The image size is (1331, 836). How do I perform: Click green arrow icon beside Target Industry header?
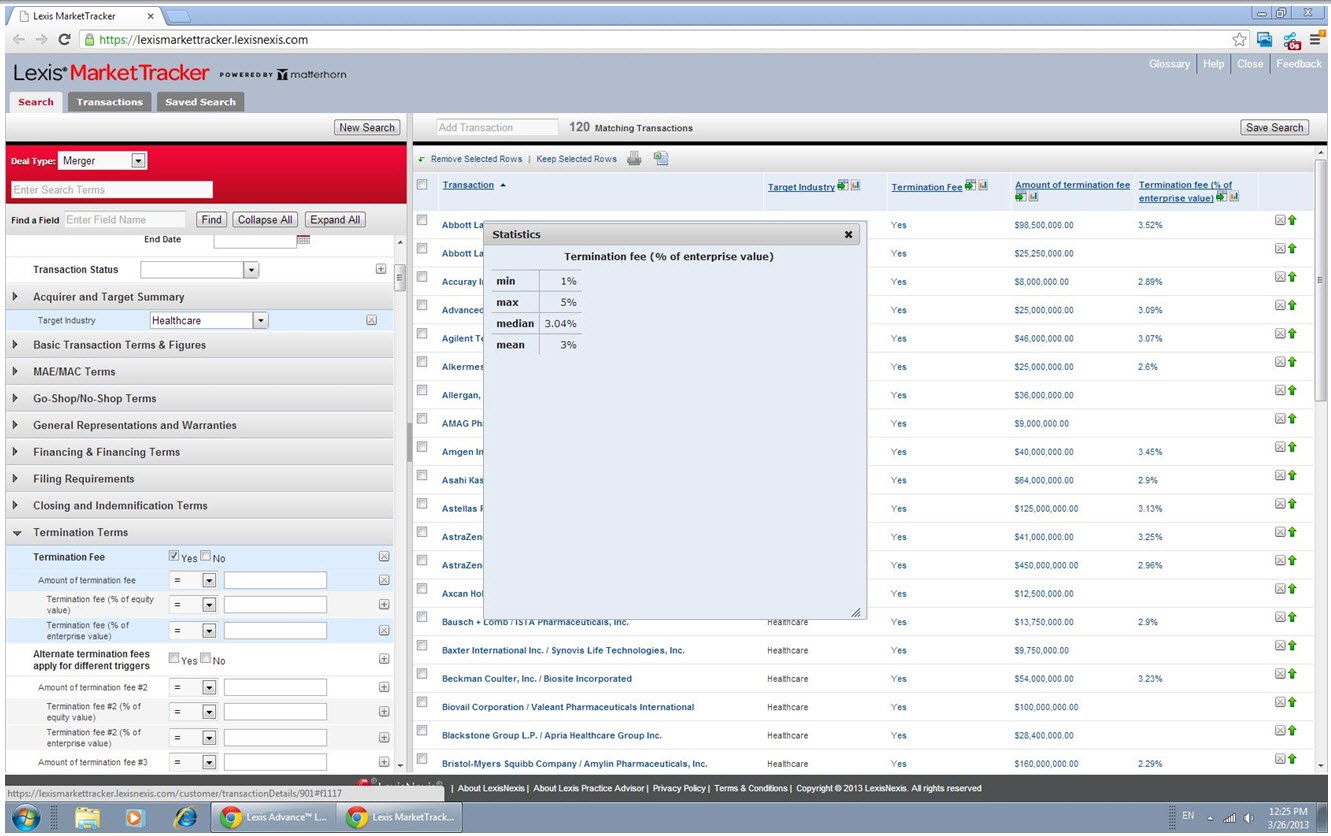843,186
